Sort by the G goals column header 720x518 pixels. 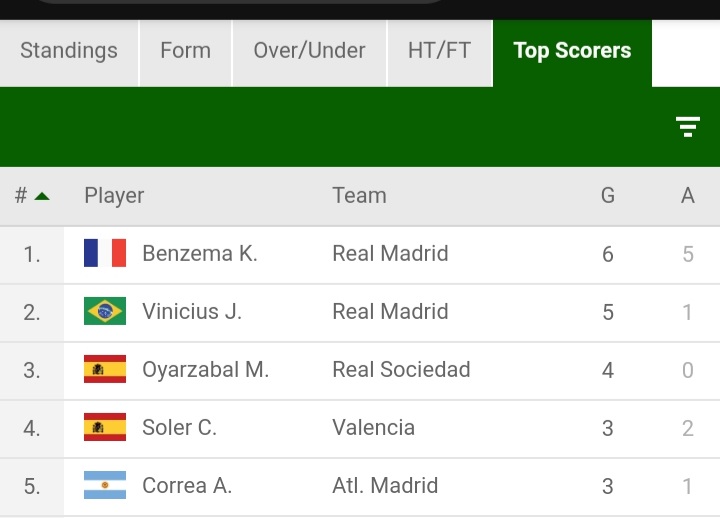pyautogui.click(x=608, y=196)
